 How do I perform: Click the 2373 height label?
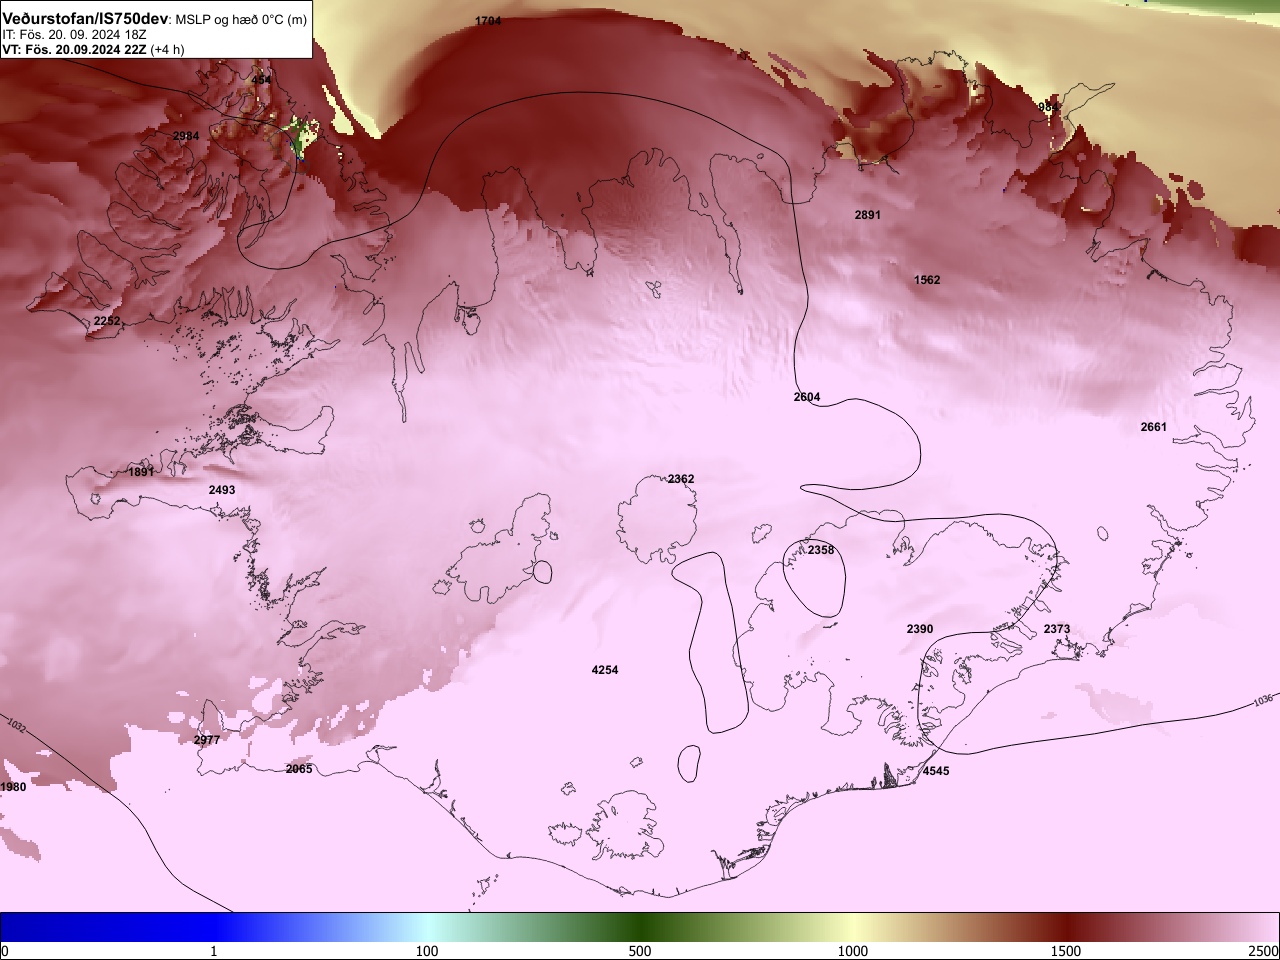point(1057,629)
